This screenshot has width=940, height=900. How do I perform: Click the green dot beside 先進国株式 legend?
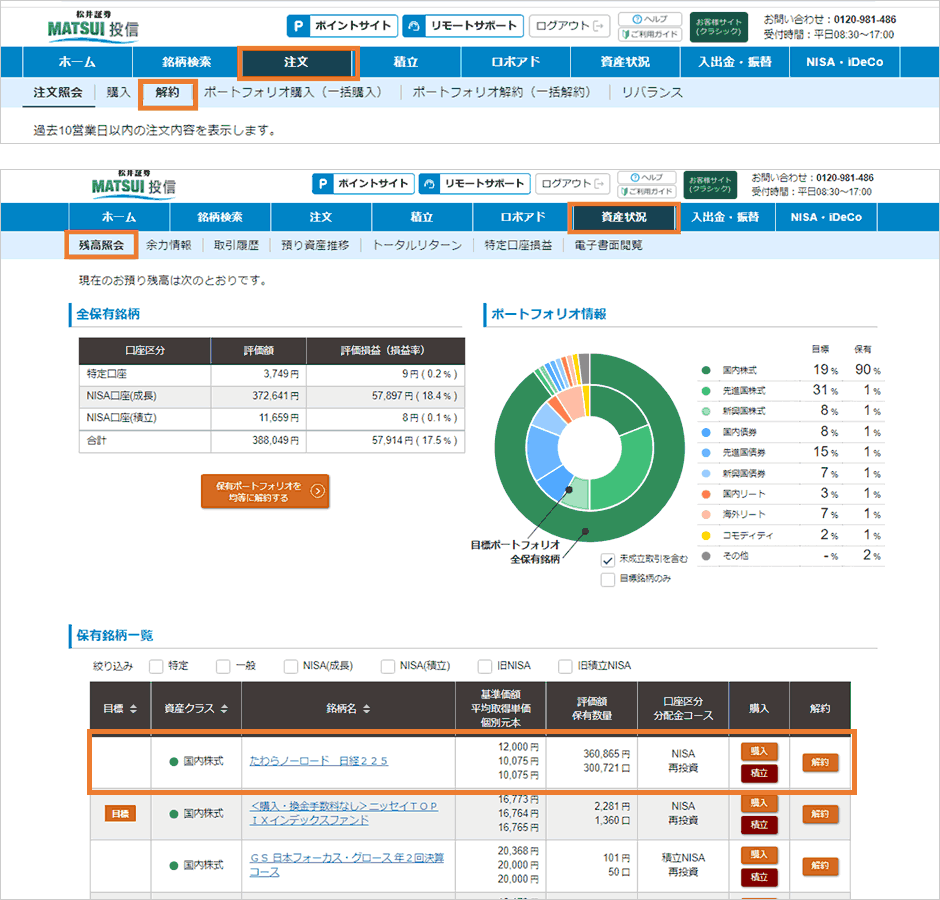706,390
